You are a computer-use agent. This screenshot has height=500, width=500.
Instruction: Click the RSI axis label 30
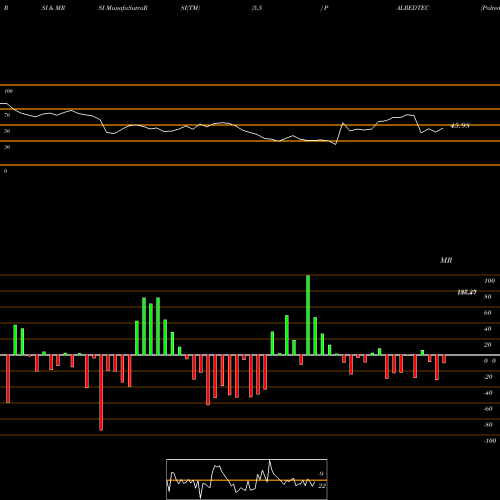[x=7, y=147]
